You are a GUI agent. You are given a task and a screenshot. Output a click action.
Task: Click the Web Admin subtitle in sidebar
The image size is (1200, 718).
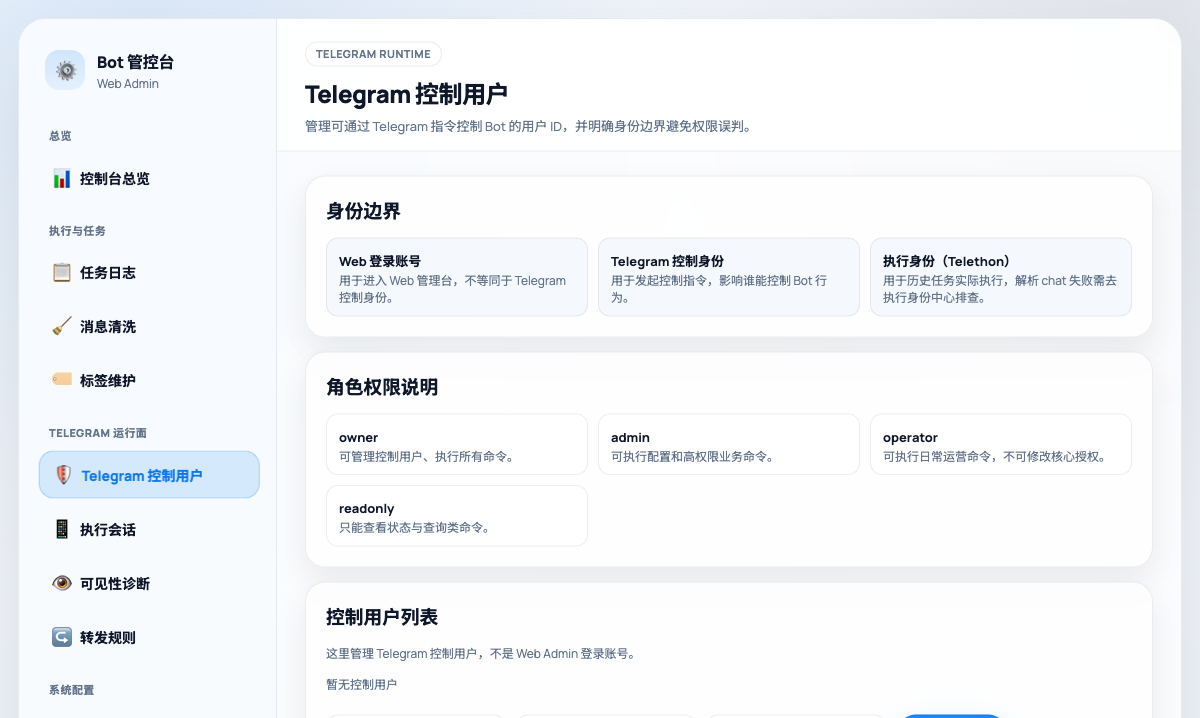click(x=128, y=84)
